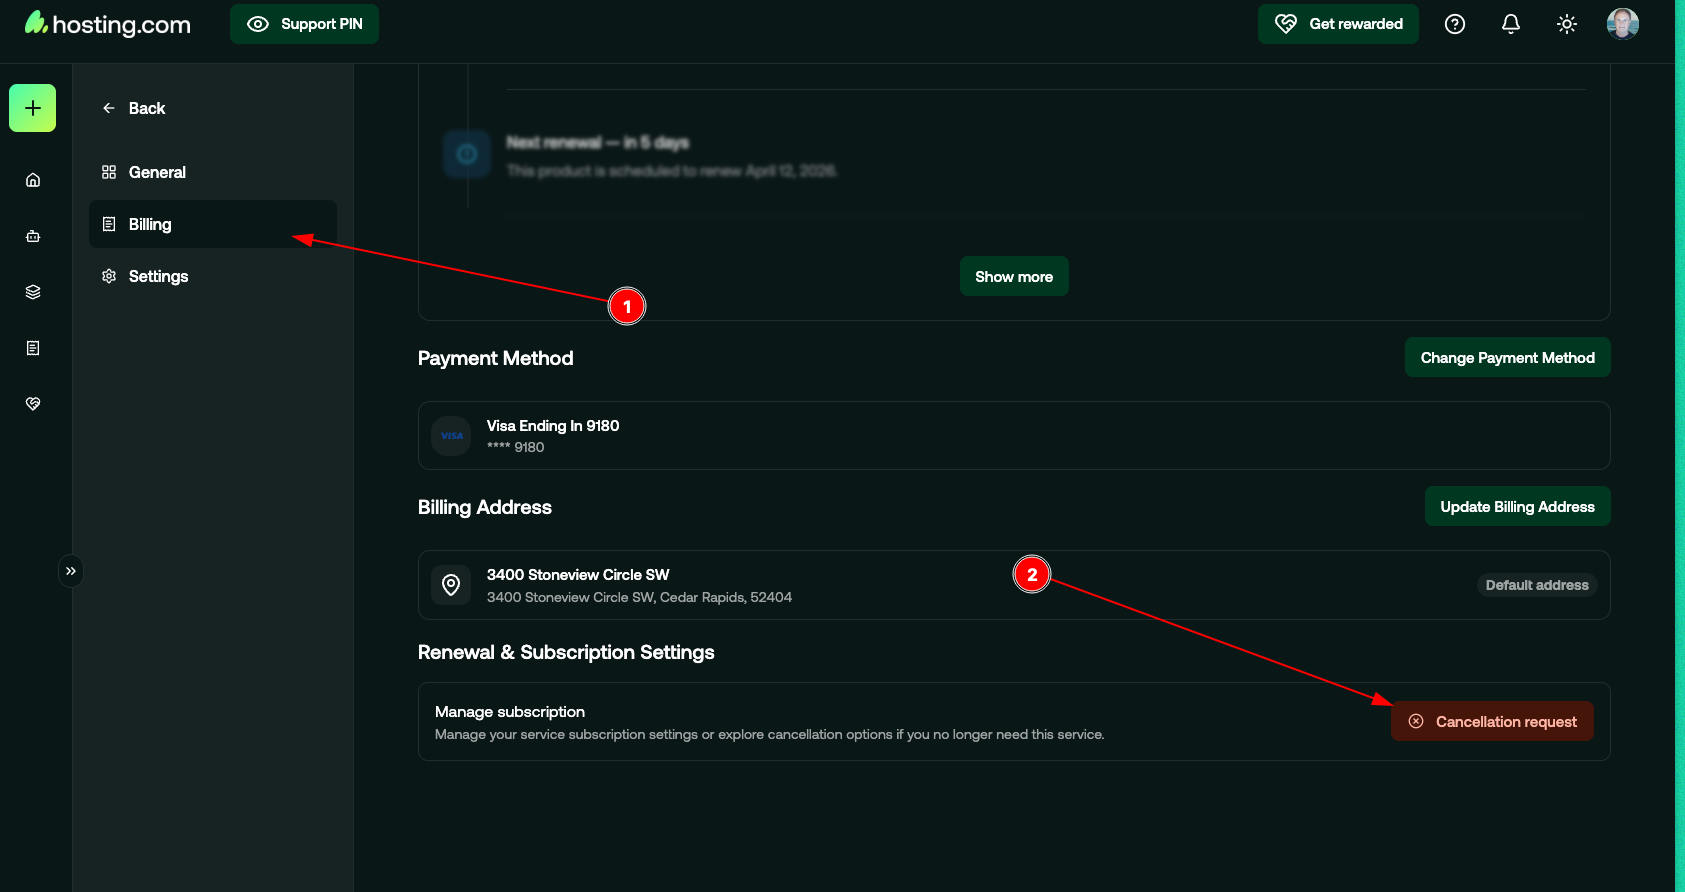Click Change Payment Method button

point(1507,358)
